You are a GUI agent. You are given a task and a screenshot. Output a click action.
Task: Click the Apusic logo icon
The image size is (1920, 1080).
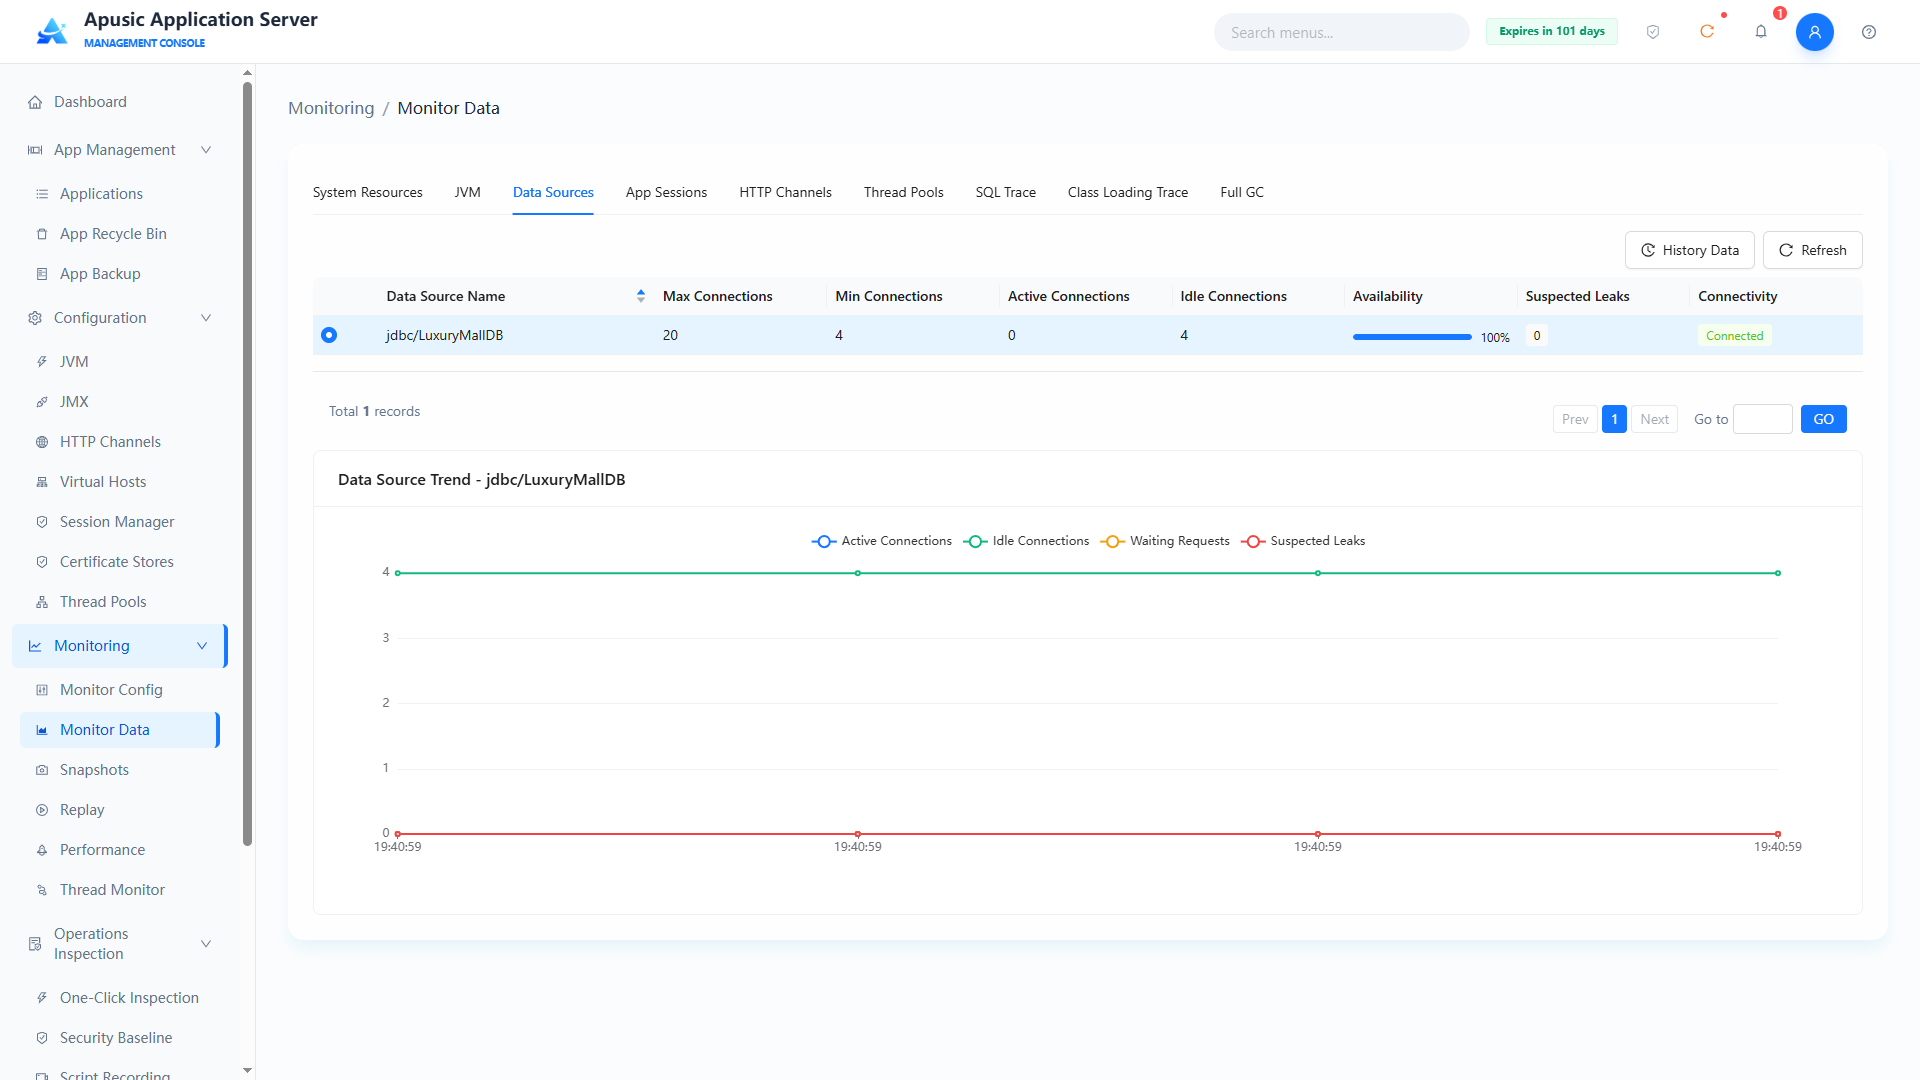tap(52, 31)
